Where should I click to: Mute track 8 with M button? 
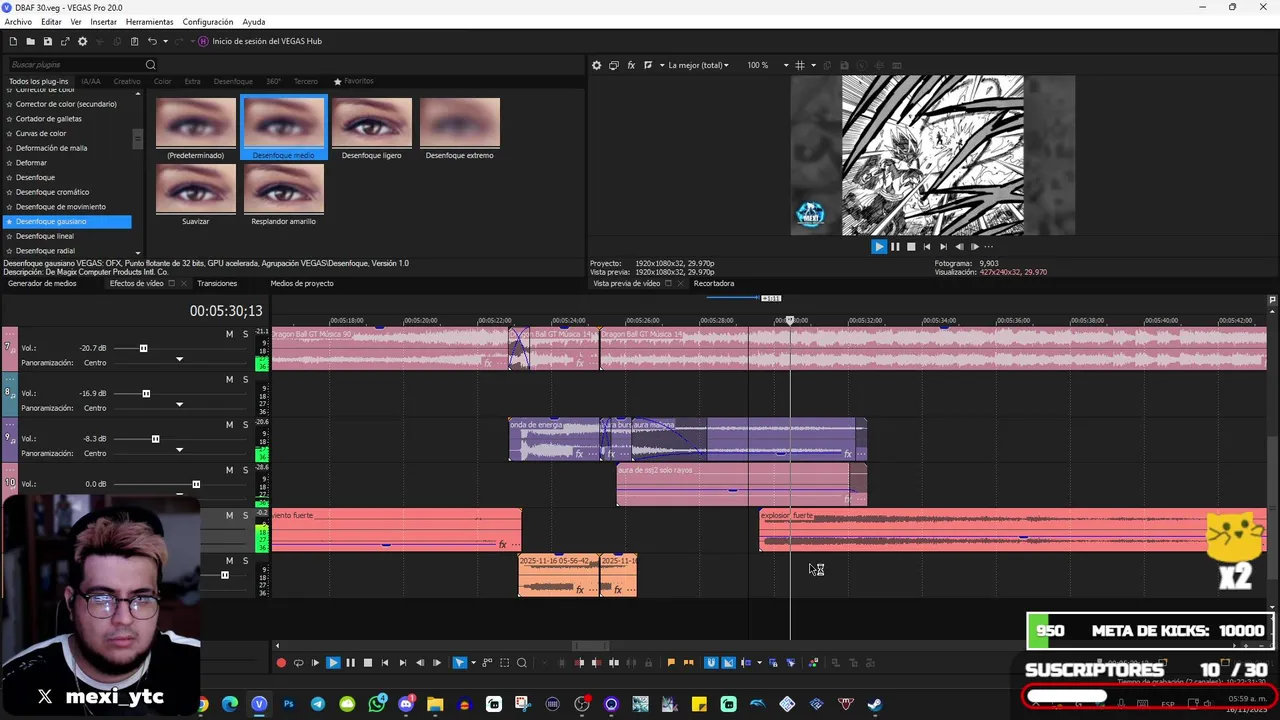[229, 379]
